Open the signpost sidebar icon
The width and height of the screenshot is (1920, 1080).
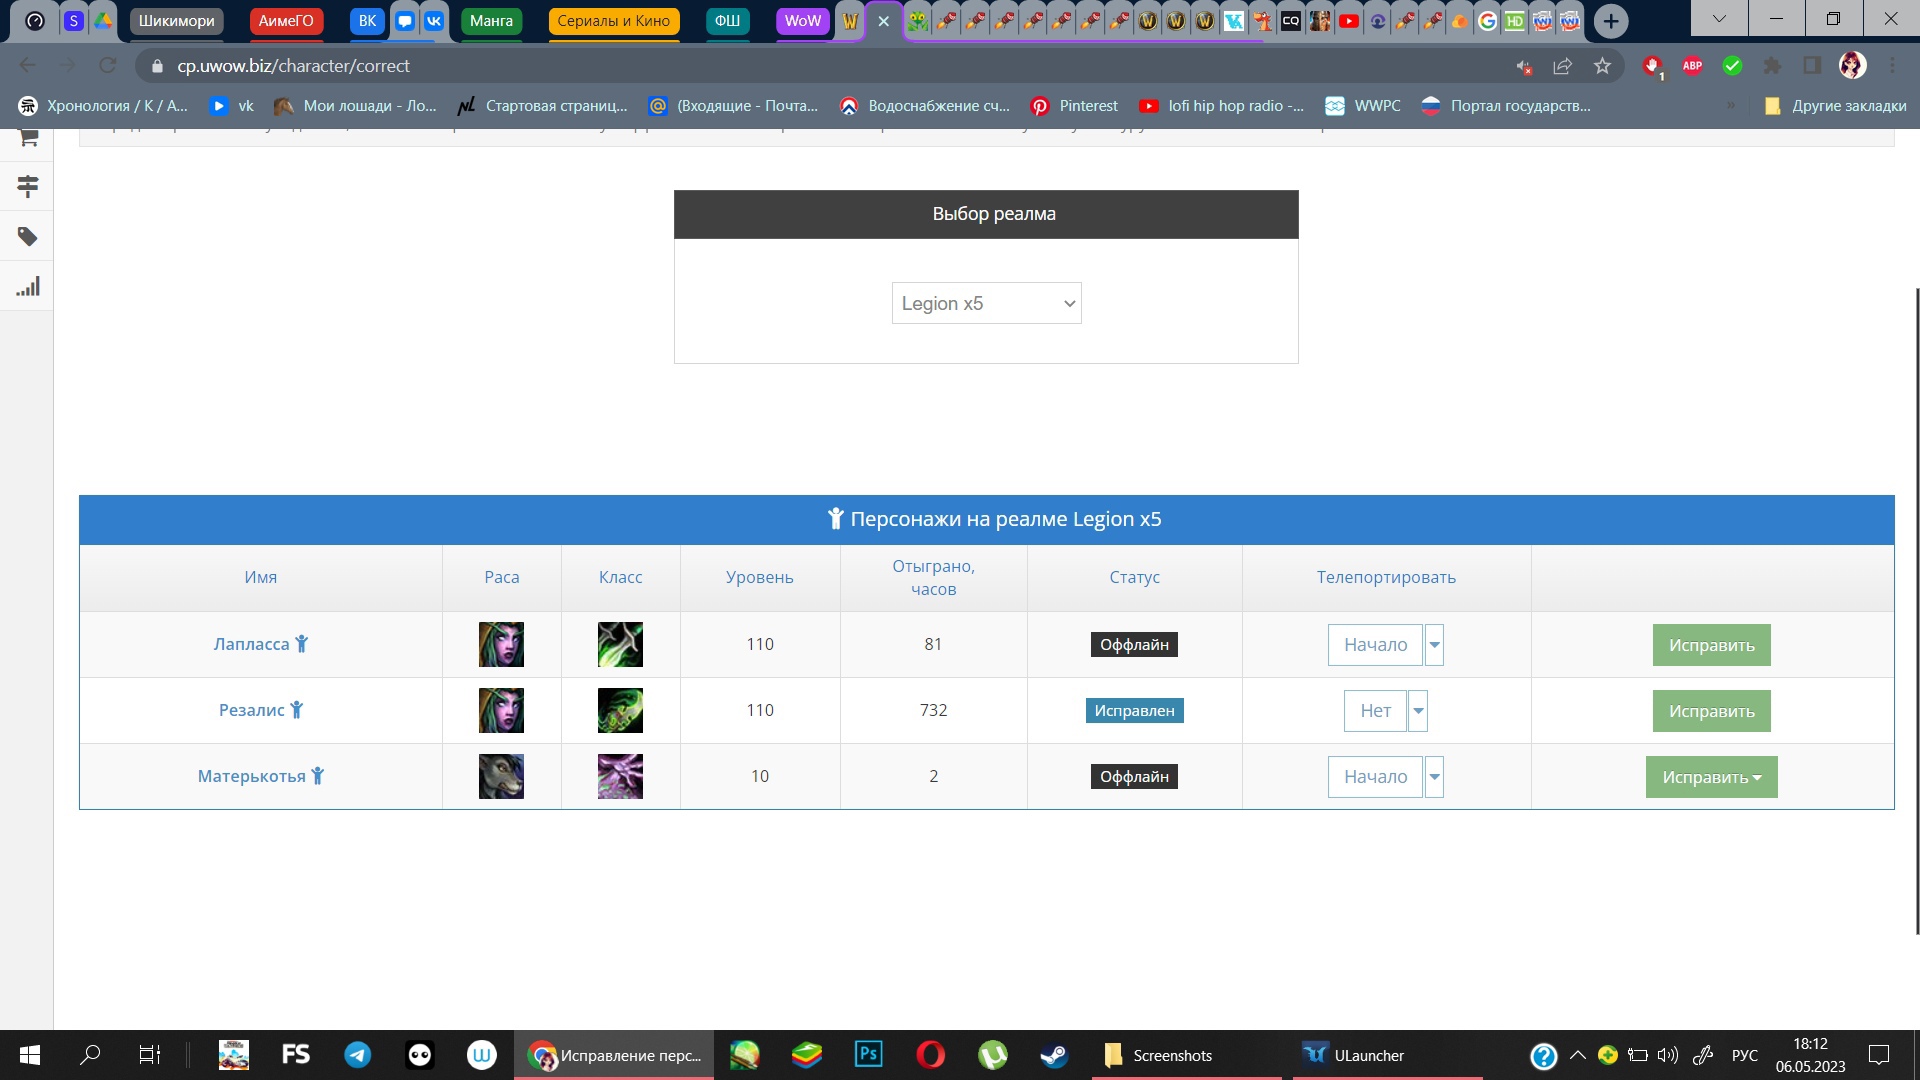[28, 186]
